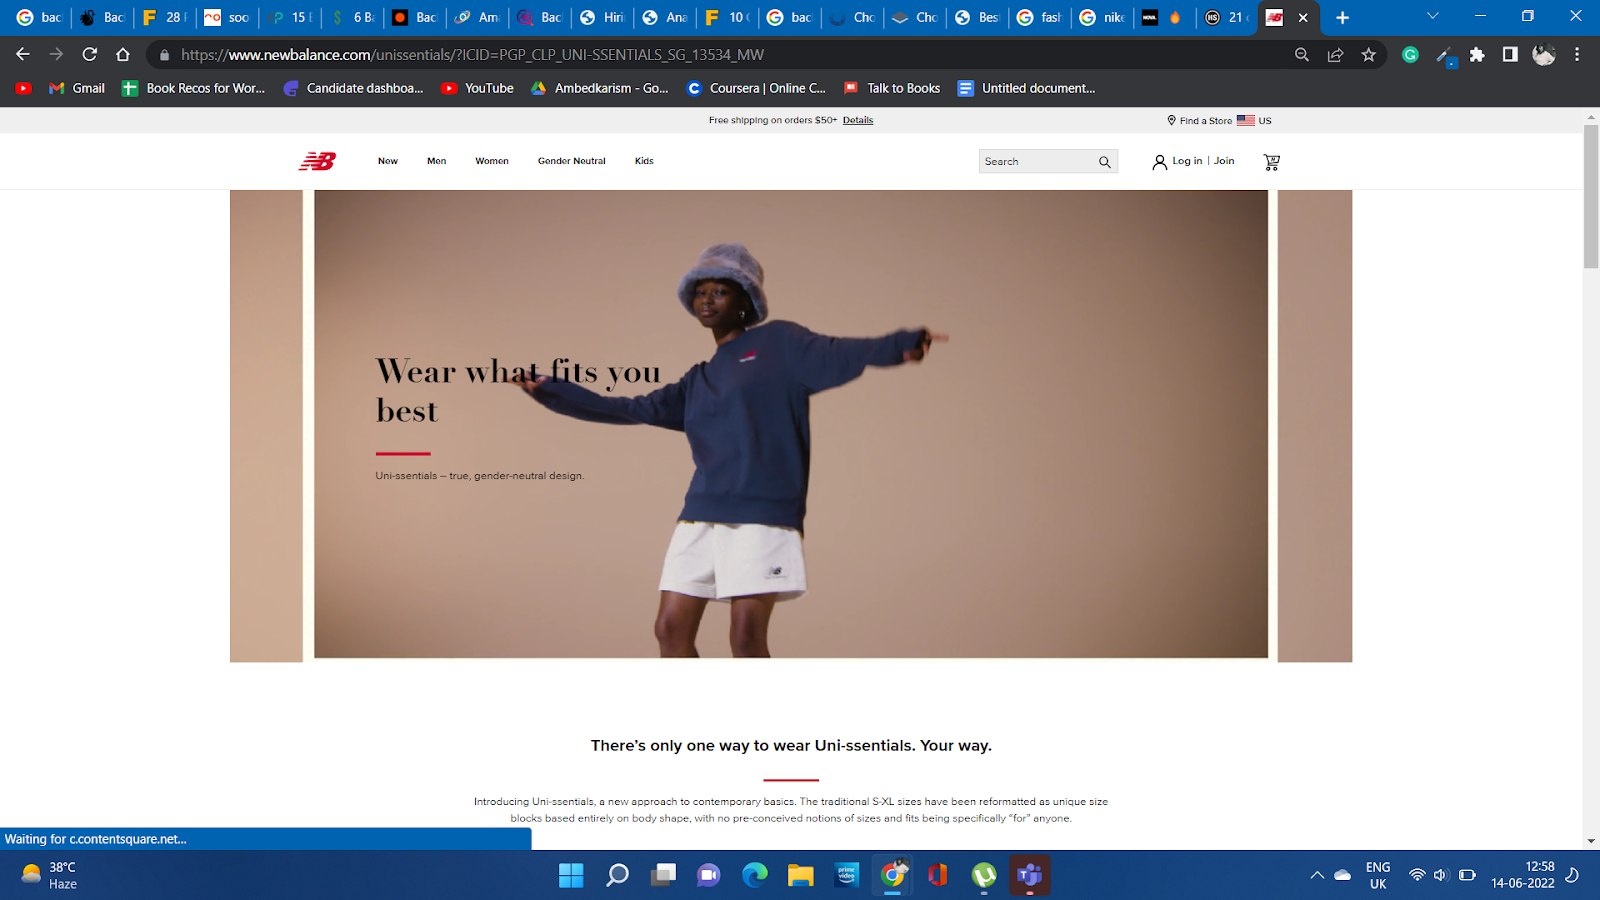
Task: Open the Chrome three-dot menu
Action: coord(1577,55)
